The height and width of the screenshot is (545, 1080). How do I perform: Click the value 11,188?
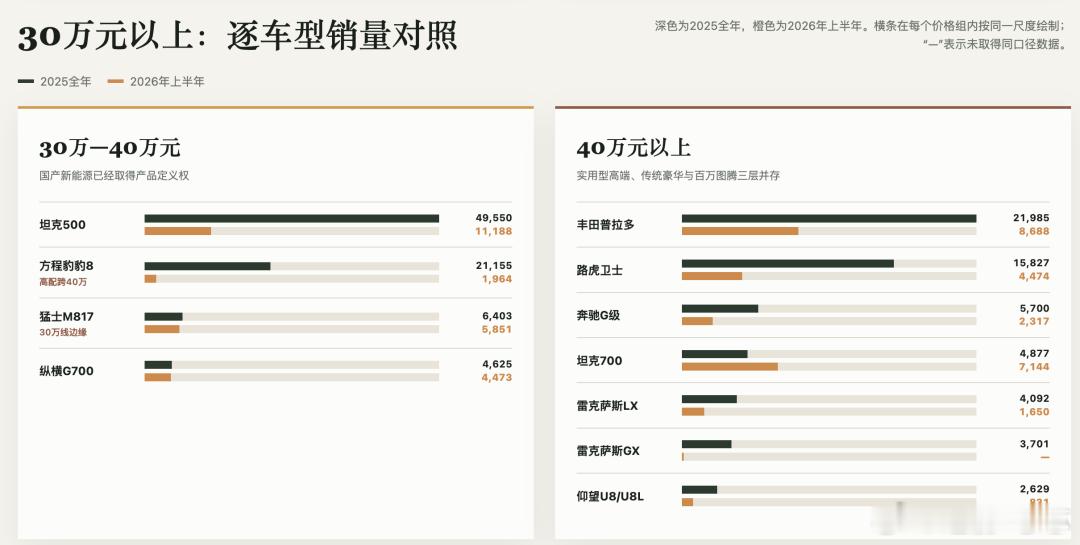pyautogui.click(x=494, y=232)
